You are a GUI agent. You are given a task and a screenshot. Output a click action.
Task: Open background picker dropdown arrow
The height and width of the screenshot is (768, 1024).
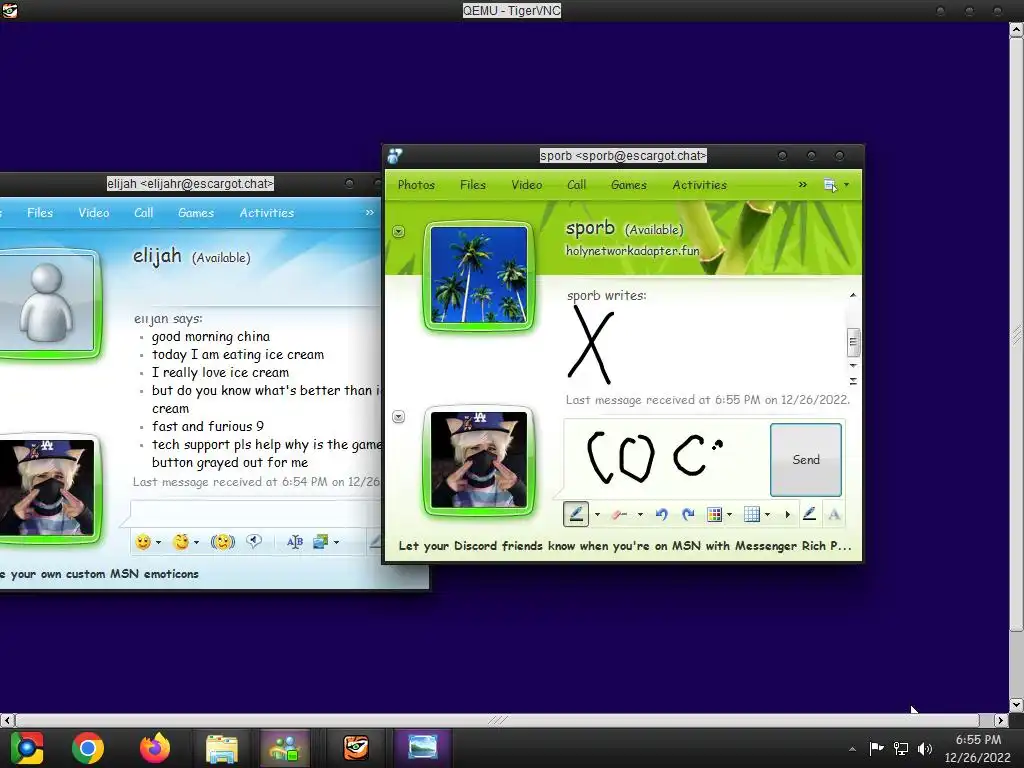(336, 542)
